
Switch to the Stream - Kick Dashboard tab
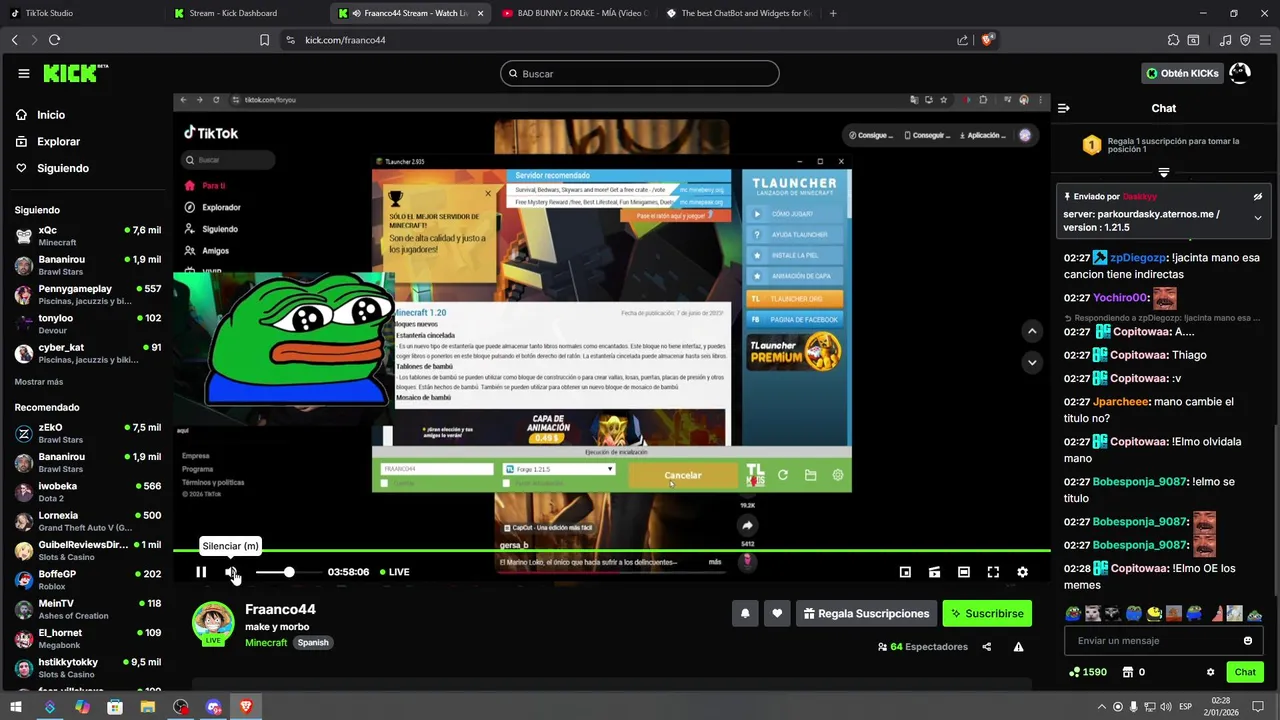pyautogui.click(x=245, y=13)
